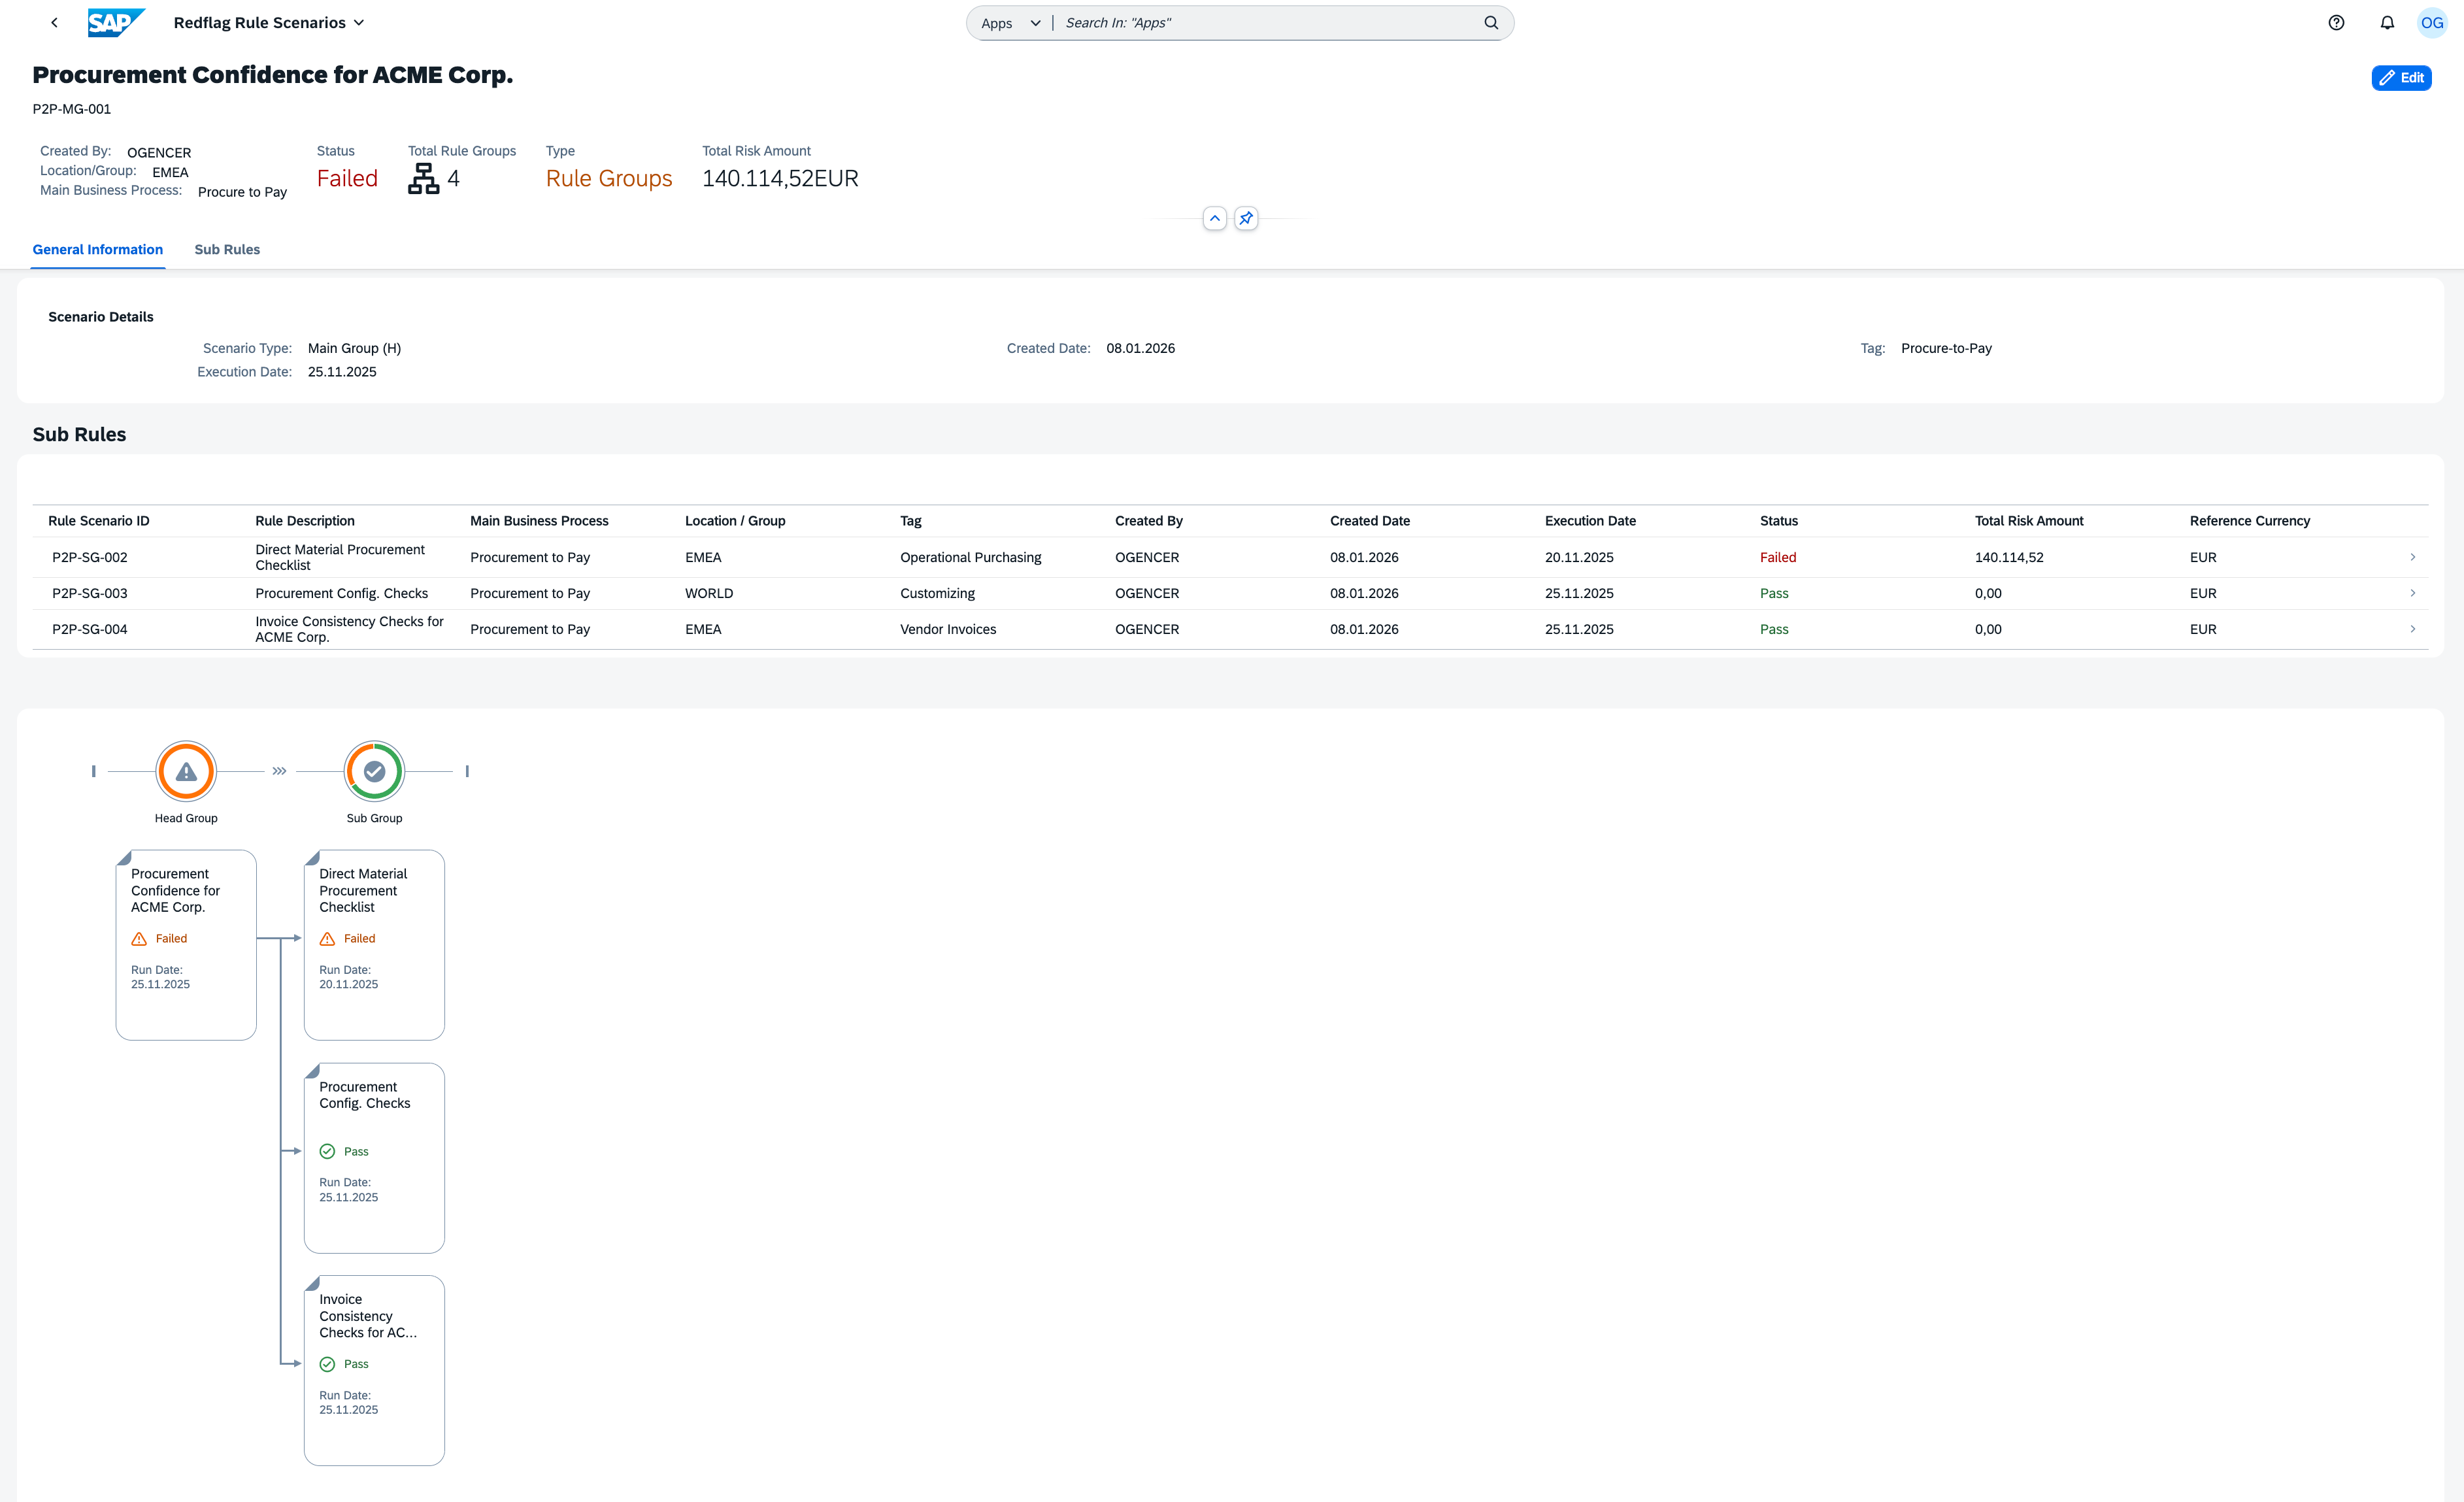The height and width of the screenshot is (1502, 2464).
Task: Click the Reference Currency column header
Action: [2250, 521]
